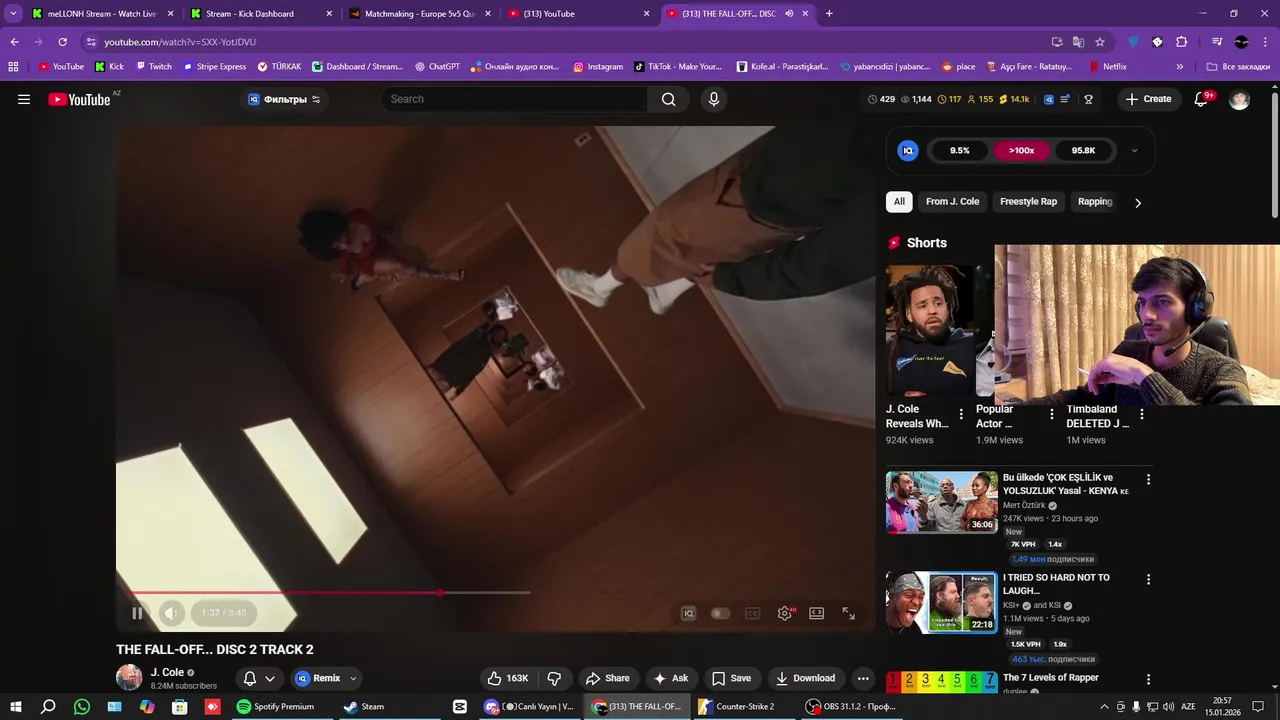
Task: Open player settings gear
Action: coord(785,613)
